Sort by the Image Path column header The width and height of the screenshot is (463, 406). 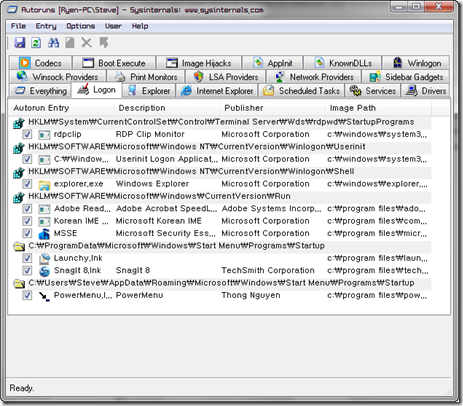tap(378, 108)
